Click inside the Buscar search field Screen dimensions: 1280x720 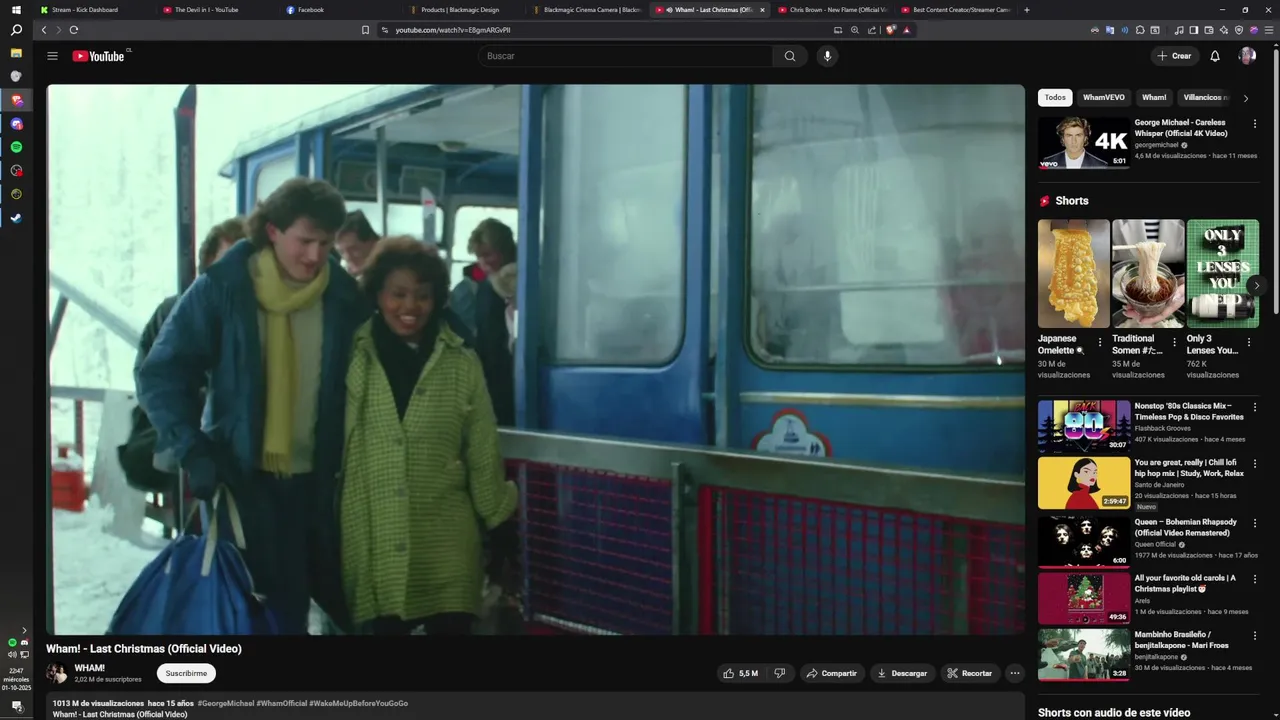tap(625, 56)
